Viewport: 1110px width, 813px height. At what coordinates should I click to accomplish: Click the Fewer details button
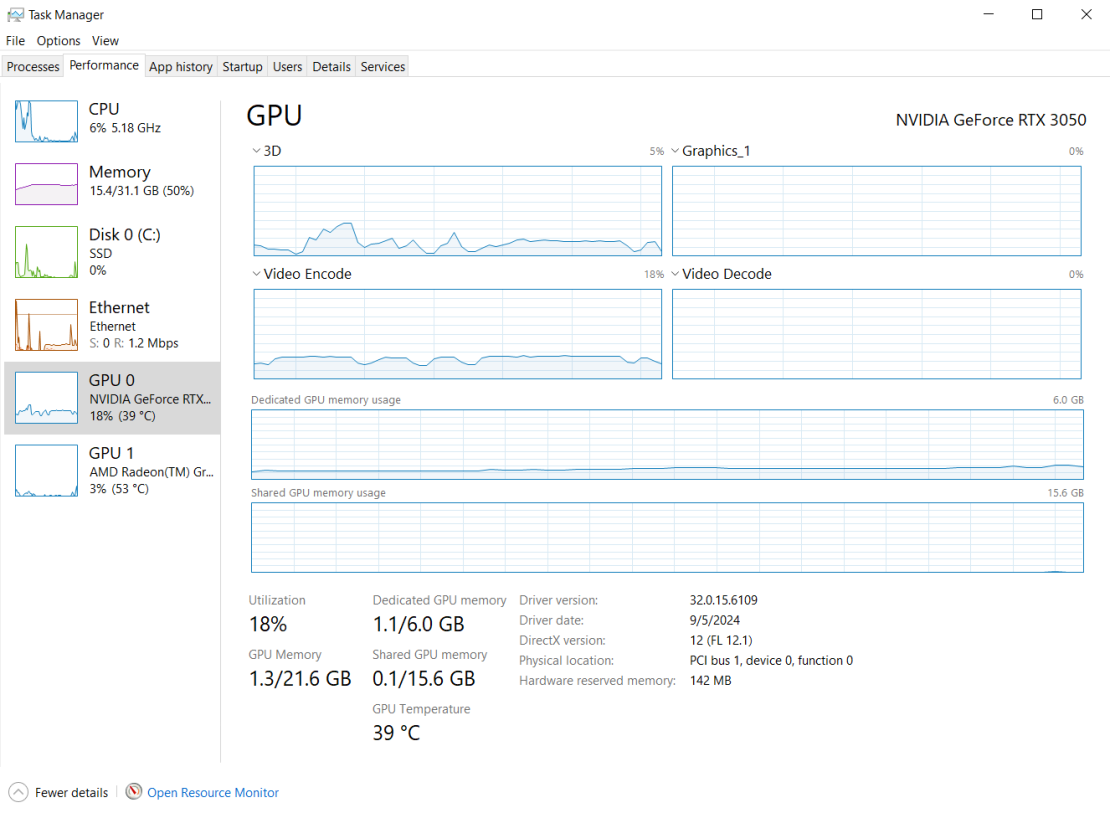[x=71, y=793]
